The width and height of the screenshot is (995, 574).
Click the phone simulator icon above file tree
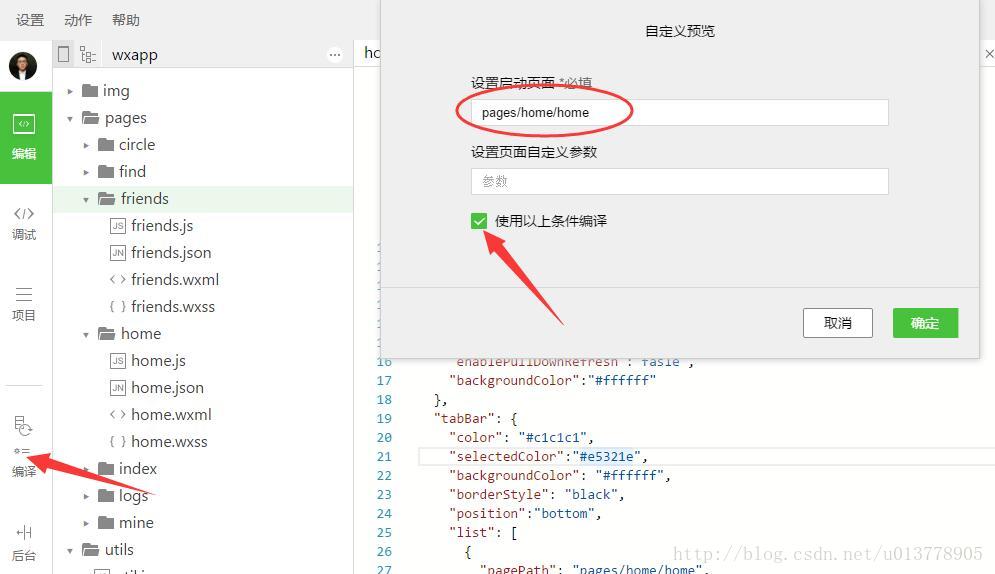[64, 54]
